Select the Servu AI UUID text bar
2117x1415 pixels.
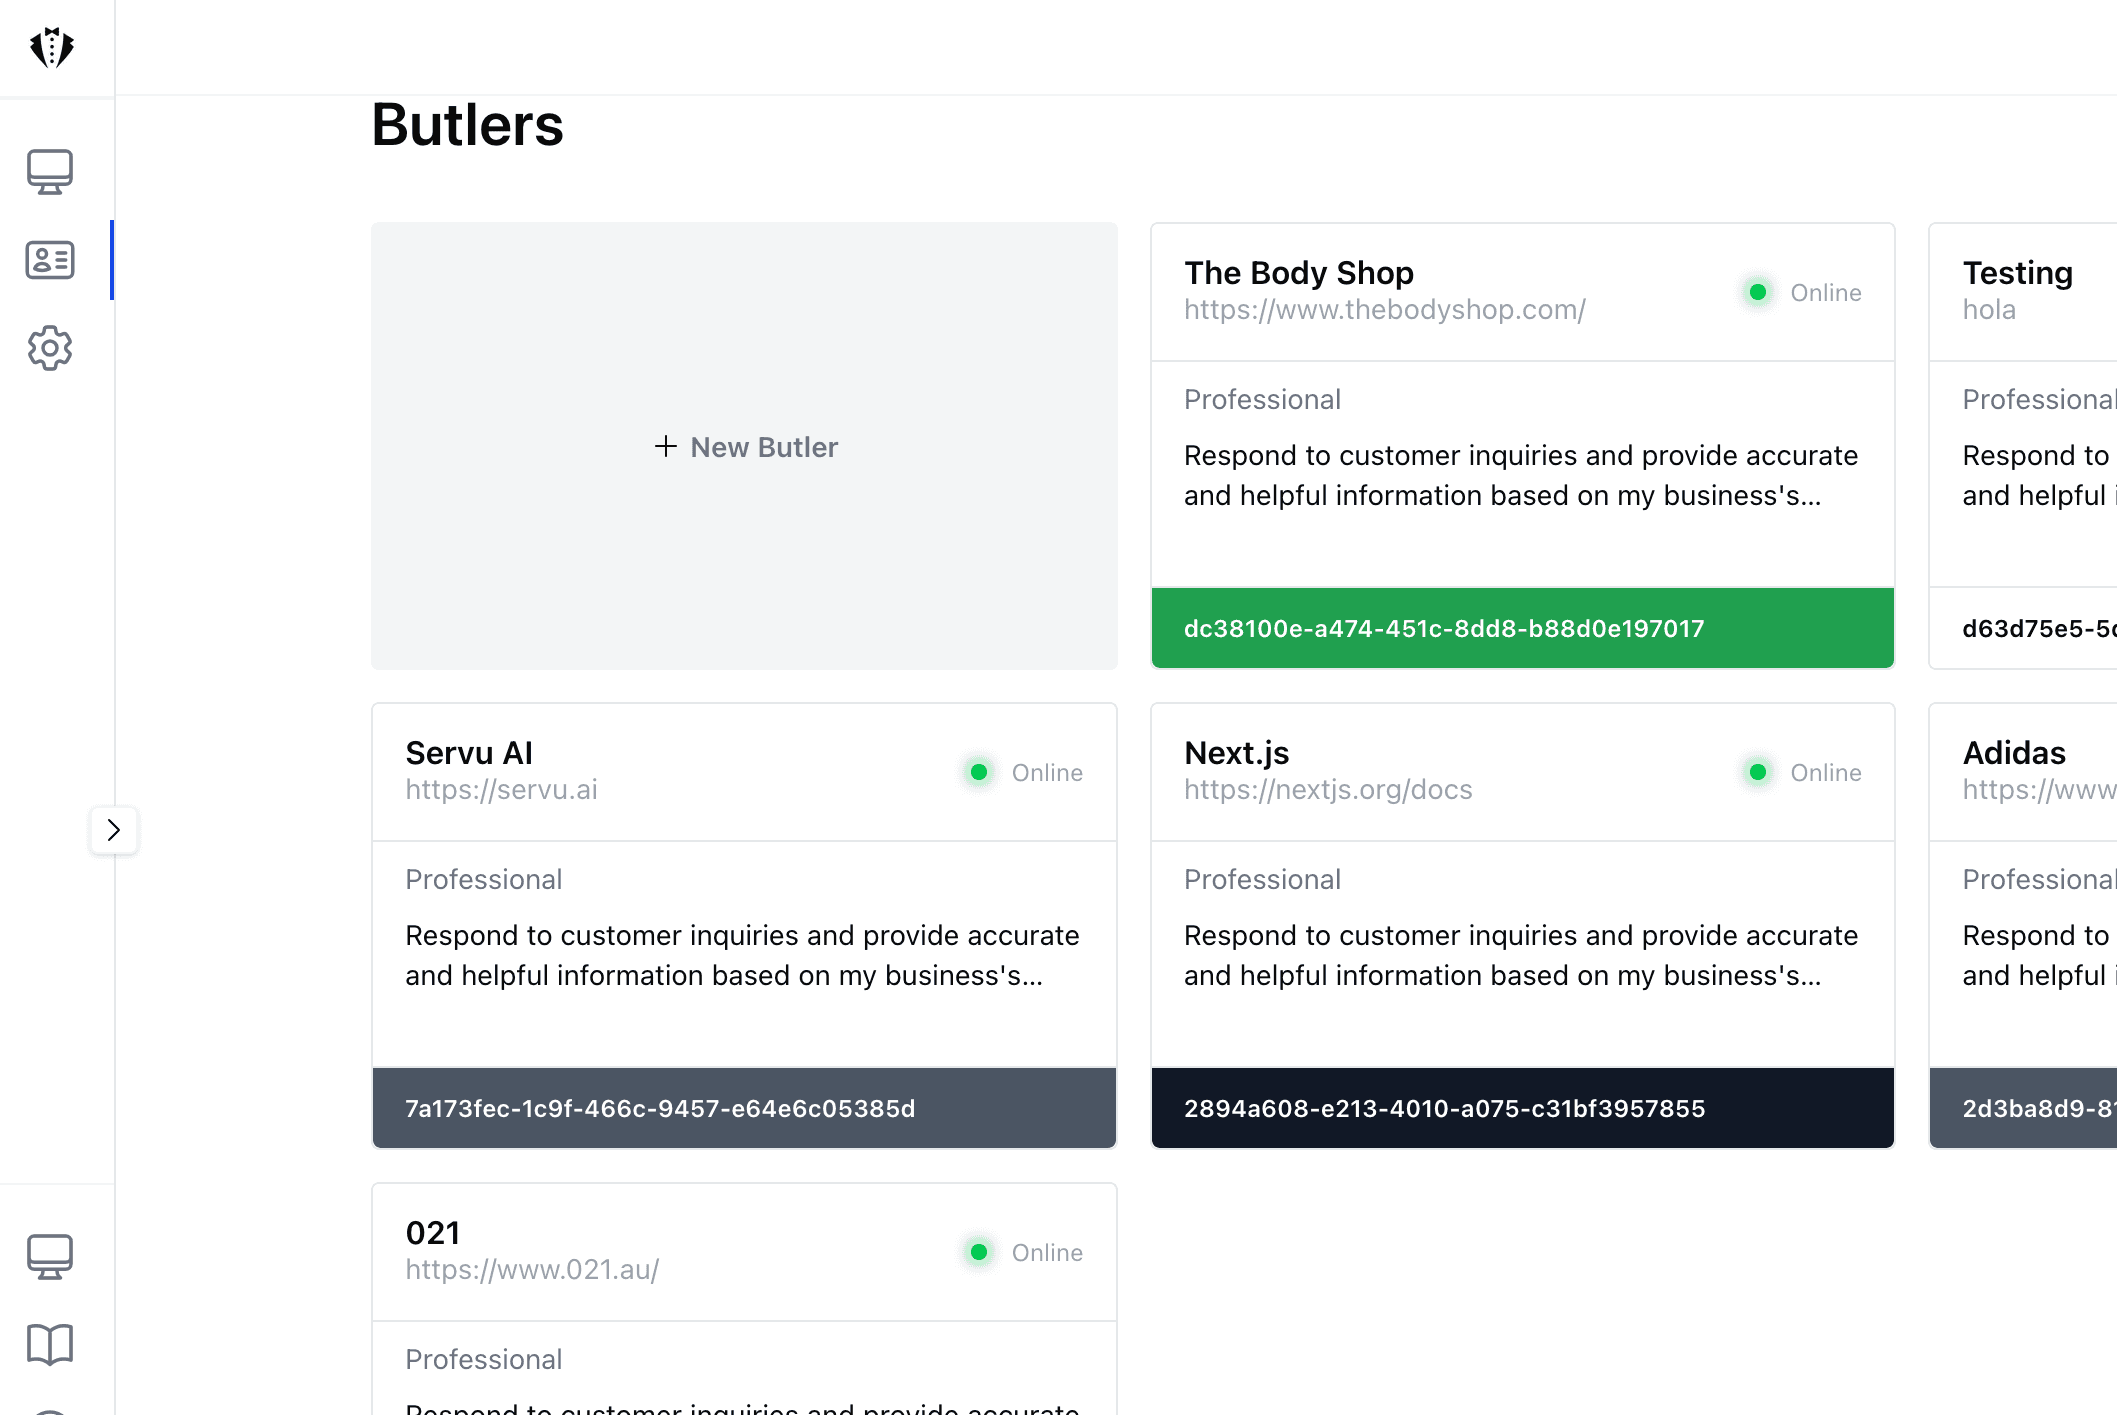744,1107
